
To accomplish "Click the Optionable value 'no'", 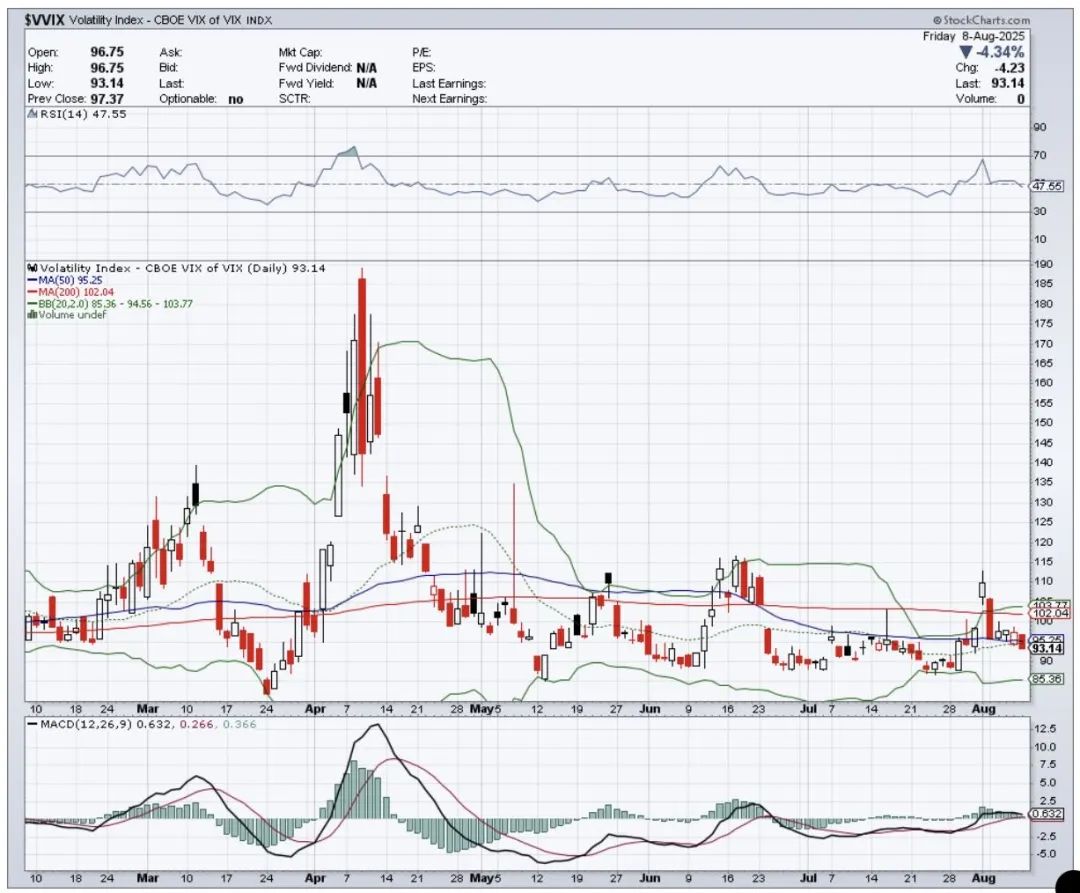I will (236, 99).
